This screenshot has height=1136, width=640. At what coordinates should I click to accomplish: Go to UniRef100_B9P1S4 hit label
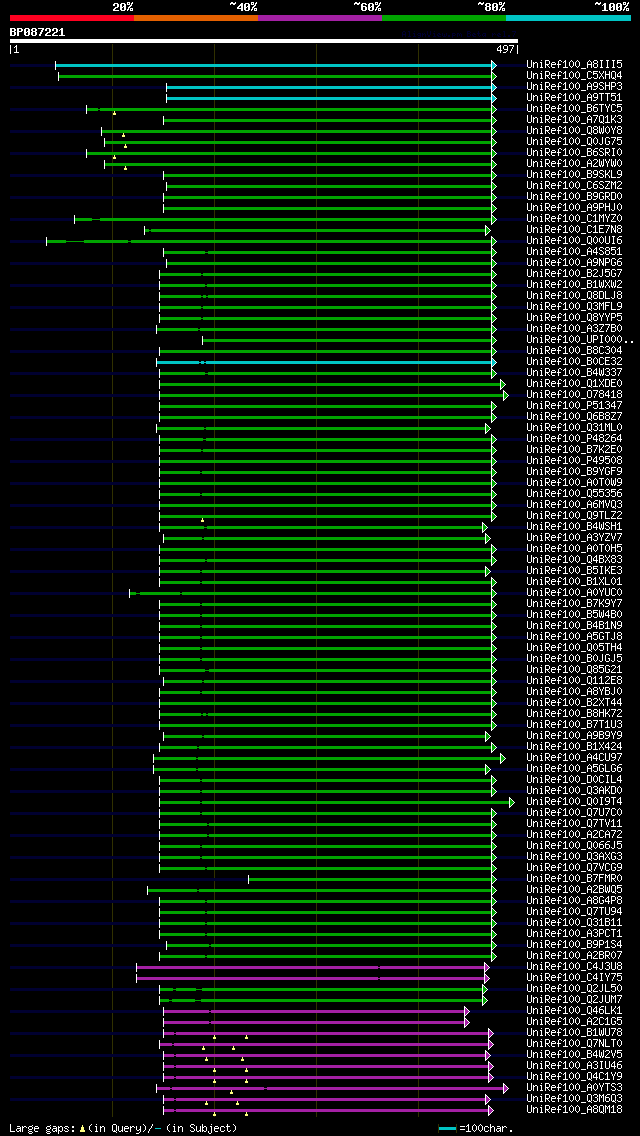click(574, 945)
